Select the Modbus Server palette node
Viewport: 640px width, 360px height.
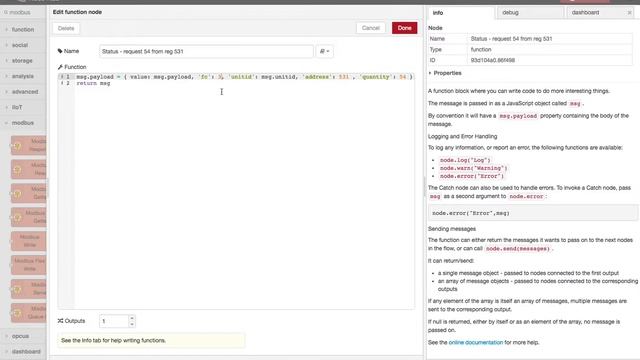pyautogui.click(x=29, y=289)
